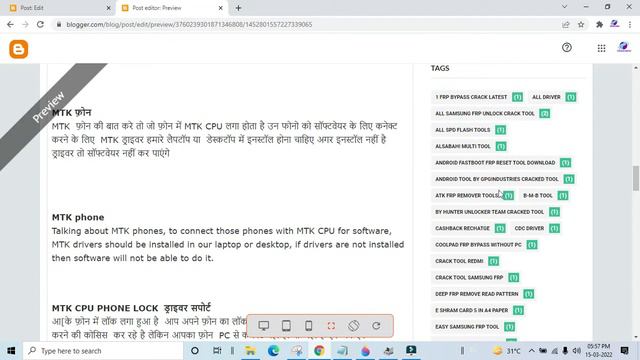Rotate the preview device orientation

pos(353,326)
